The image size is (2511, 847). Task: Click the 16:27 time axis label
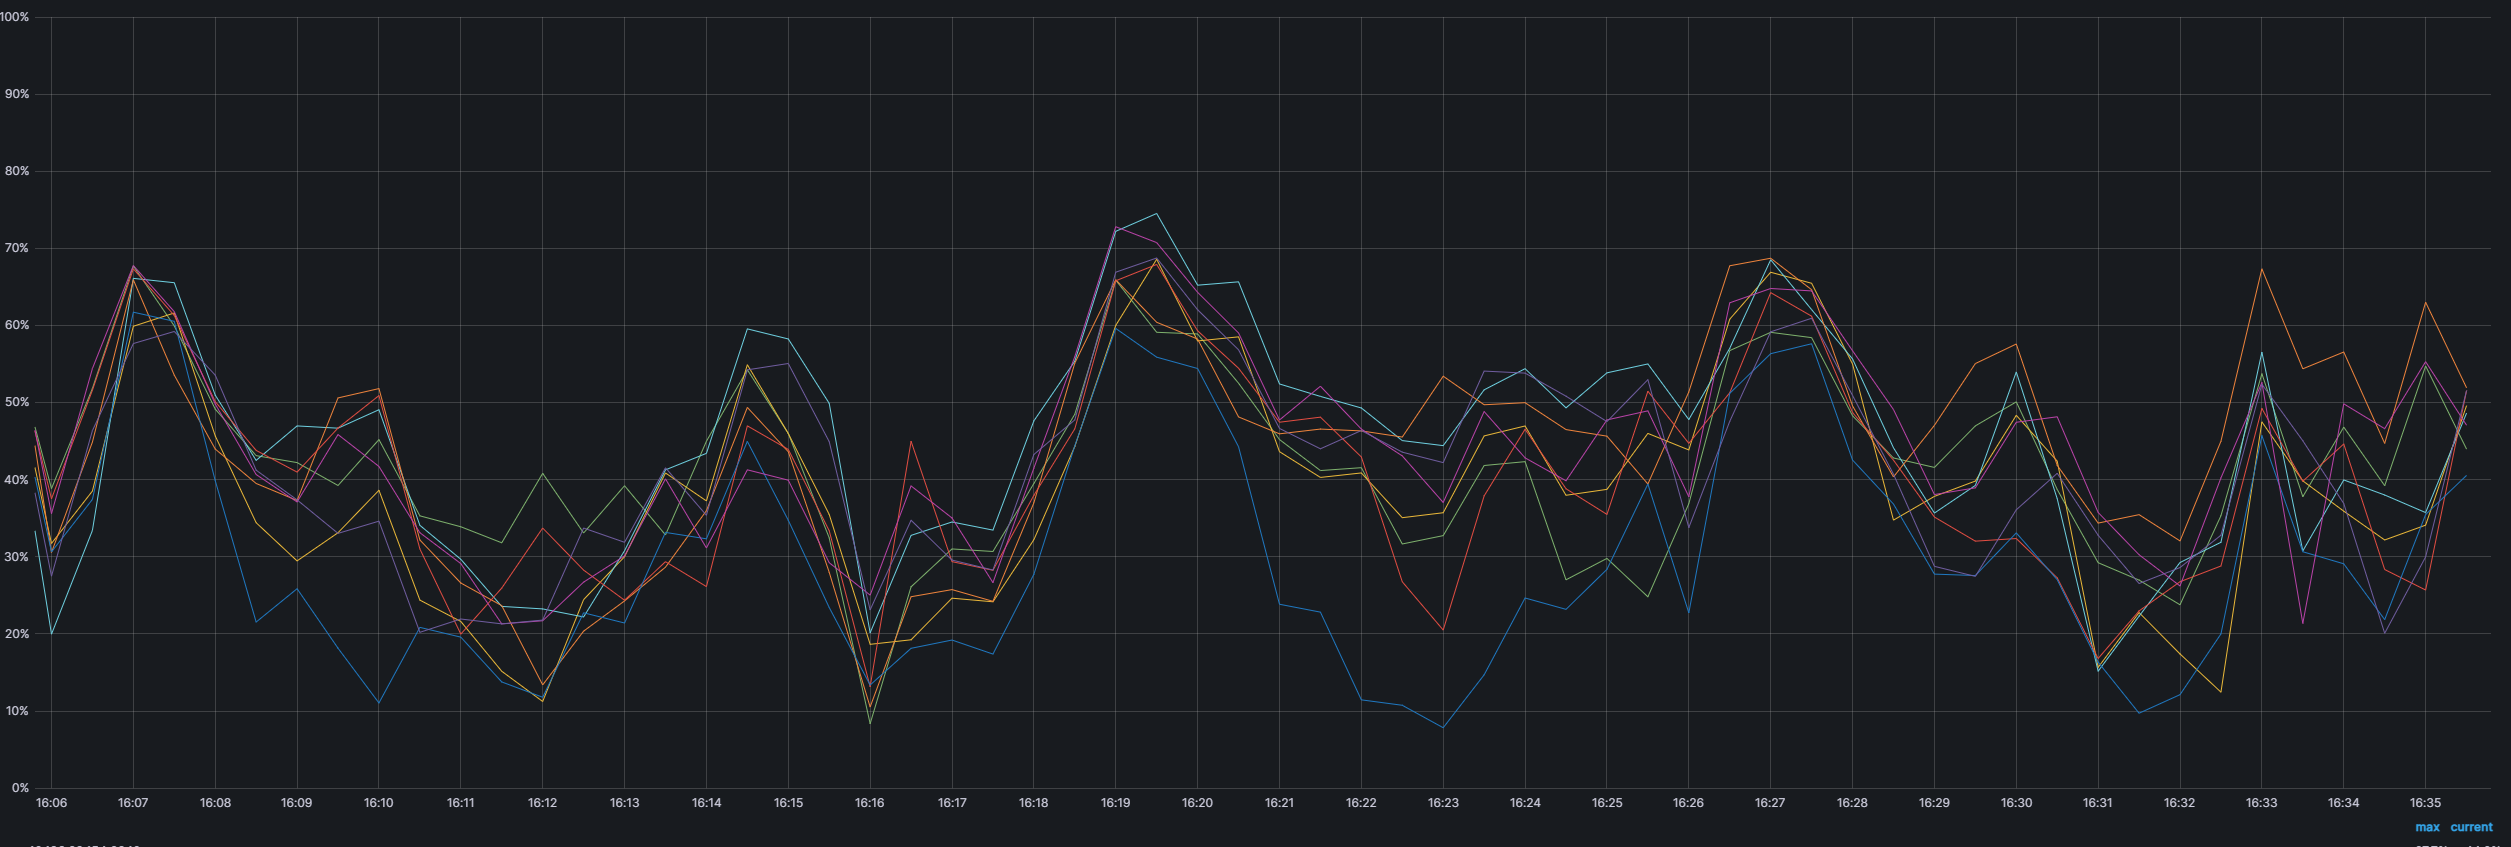[x=1770, y=803]
